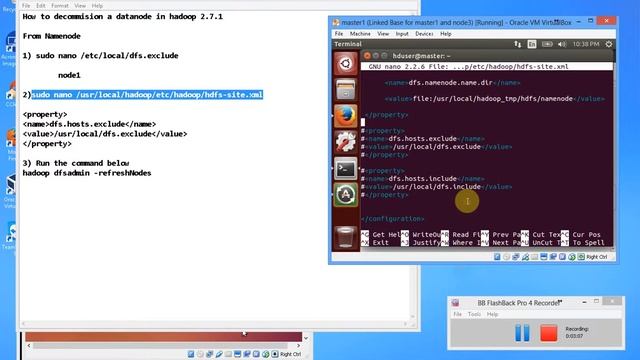The height and width of the screenshot is (360, 640).
Task: Click hard disk activity icon in master1 status bar
Action: point(497,257)
